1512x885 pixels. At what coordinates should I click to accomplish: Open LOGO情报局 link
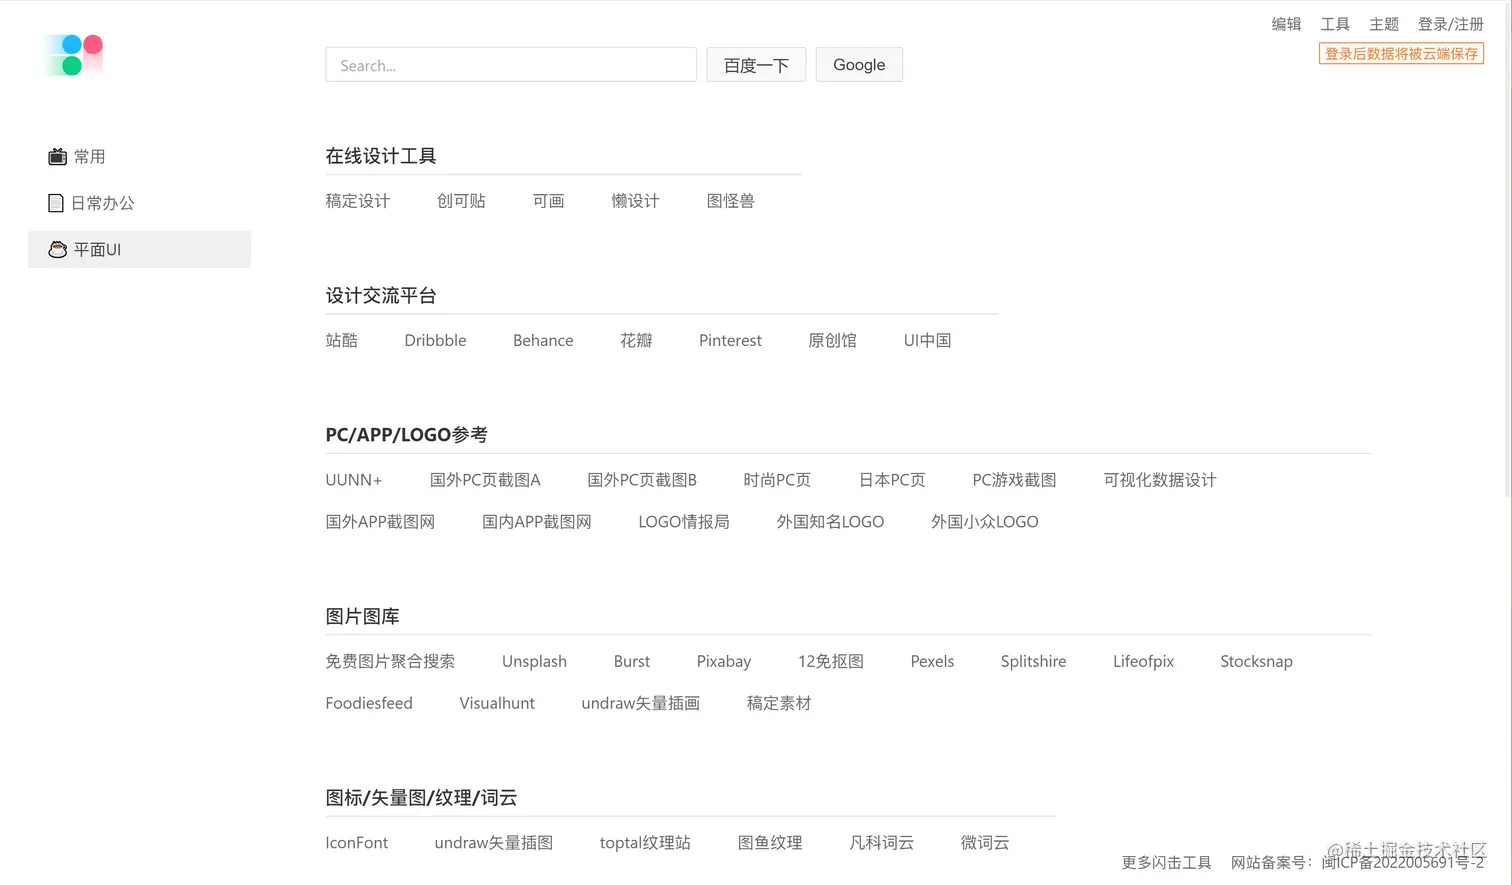click(x=684, y=522)
